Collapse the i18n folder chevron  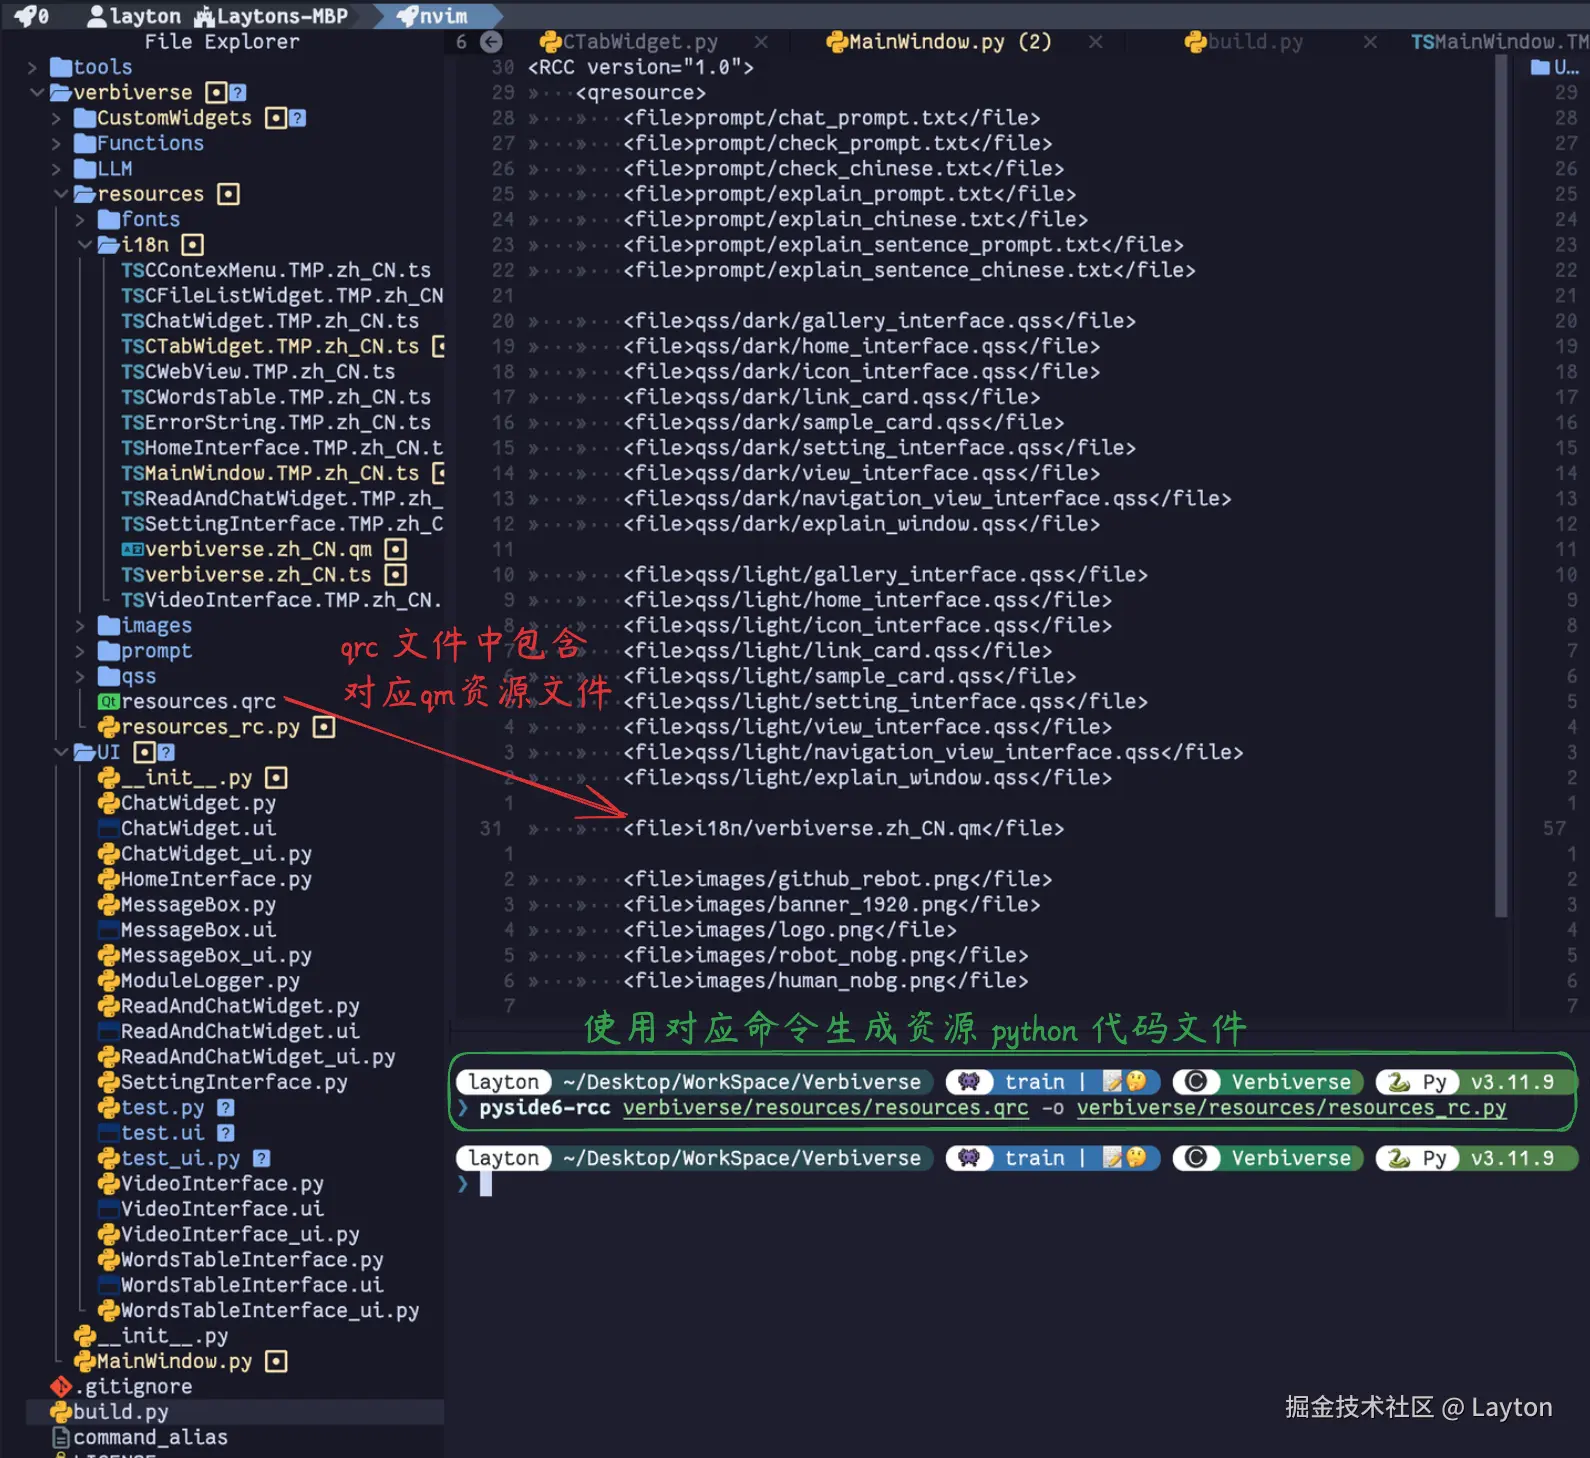[85, 245]
